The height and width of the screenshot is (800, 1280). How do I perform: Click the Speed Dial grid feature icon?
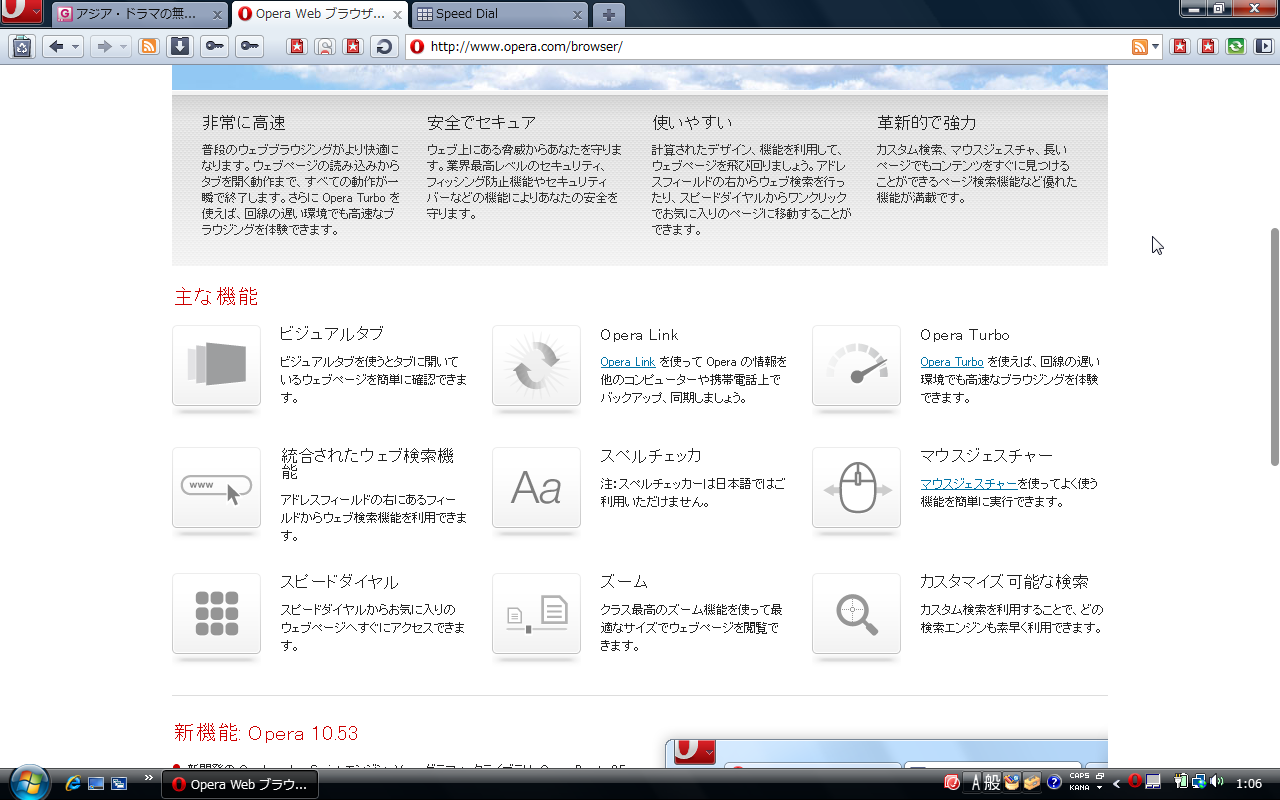[216, 613]
